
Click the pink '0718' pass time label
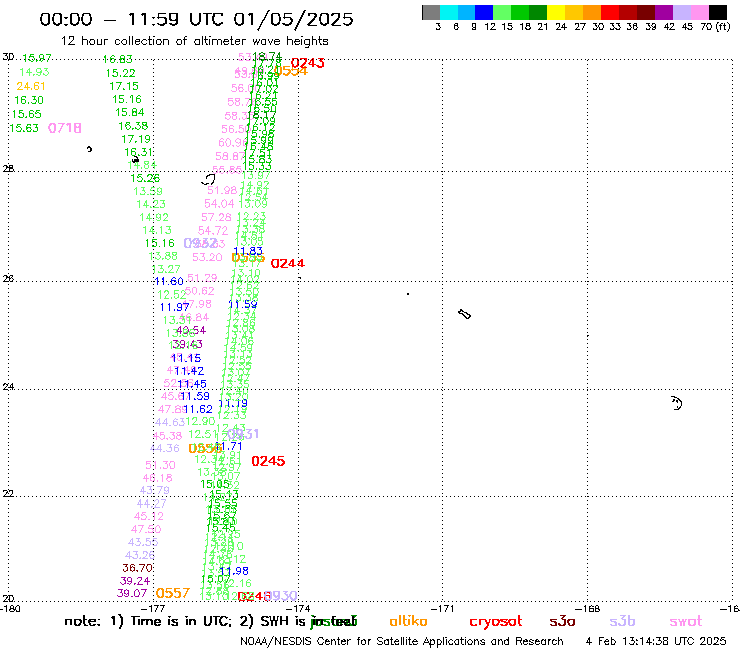65,128
